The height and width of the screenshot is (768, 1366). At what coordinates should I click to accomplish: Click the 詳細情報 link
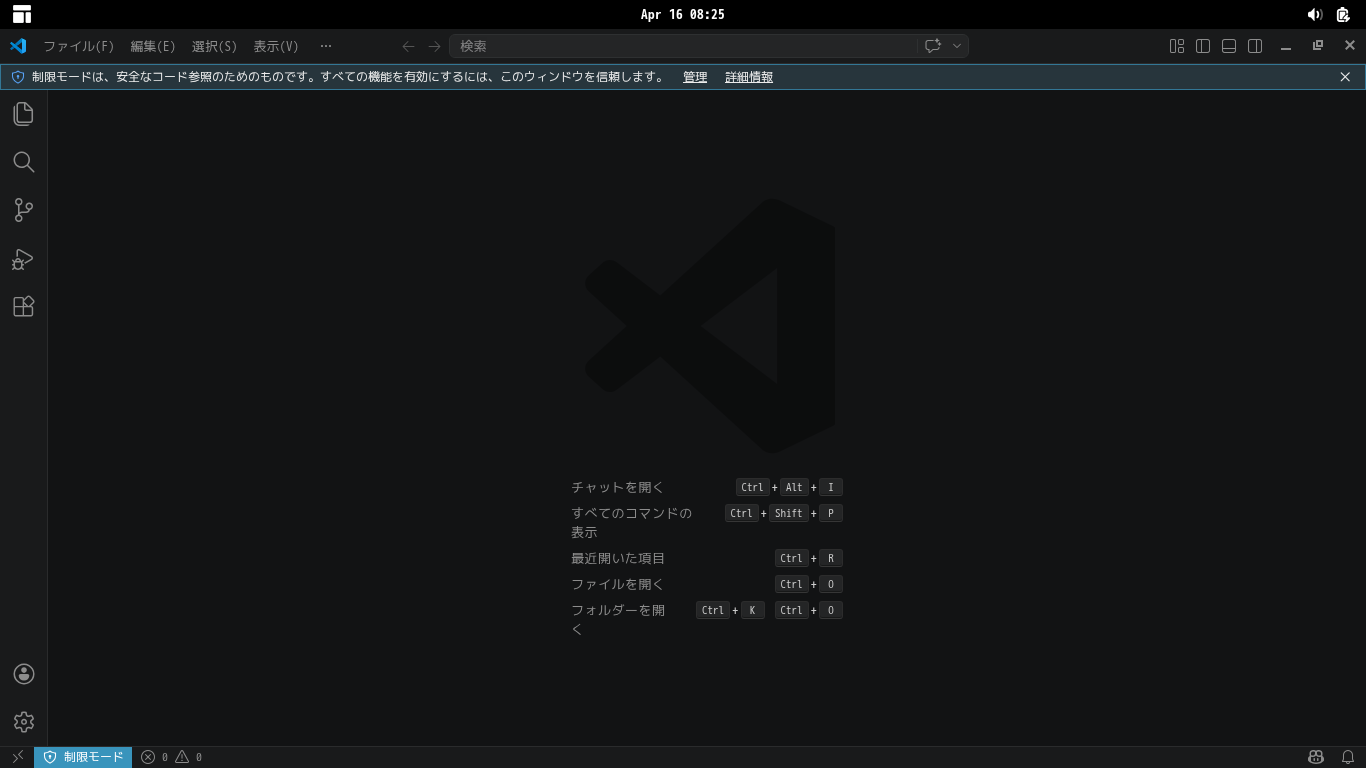[749, 77]
